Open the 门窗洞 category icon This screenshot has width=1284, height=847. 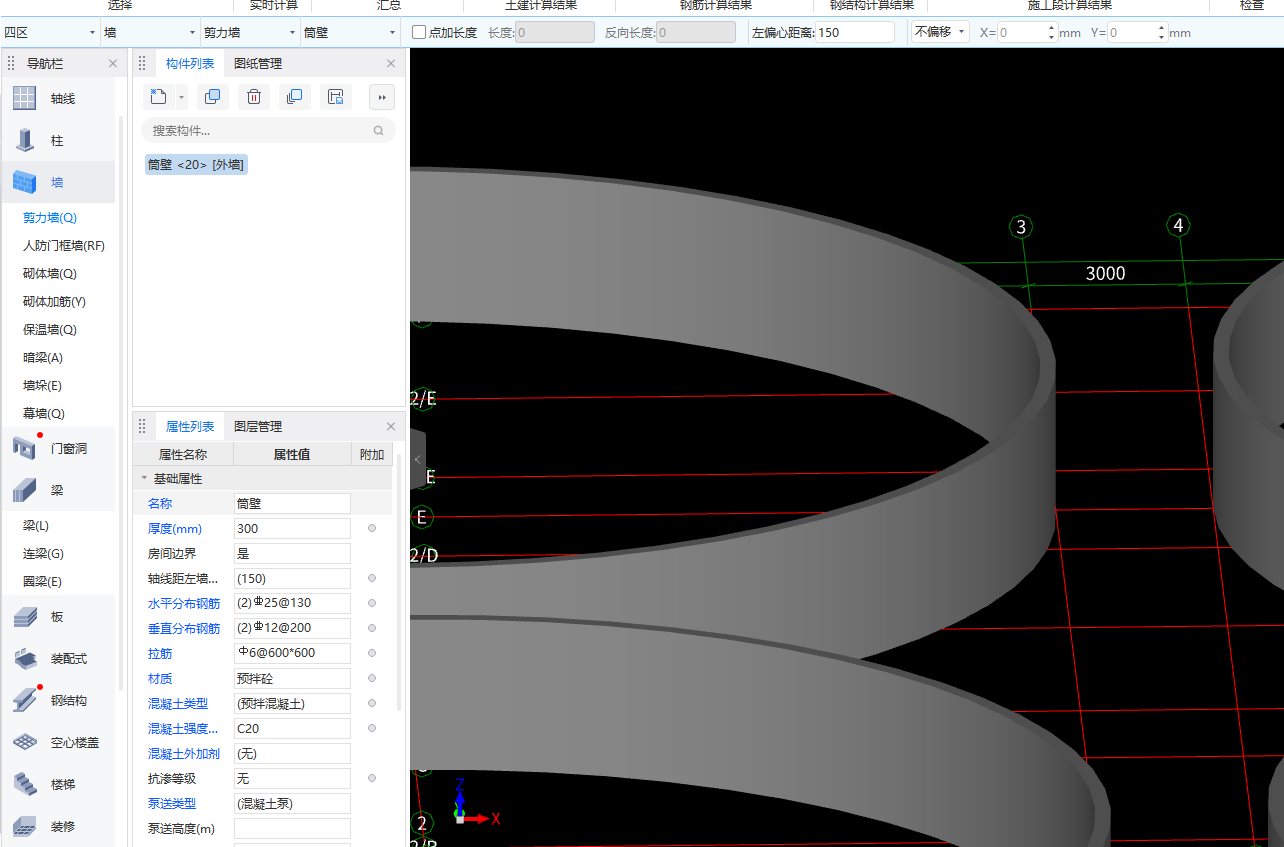pos(24,448)
